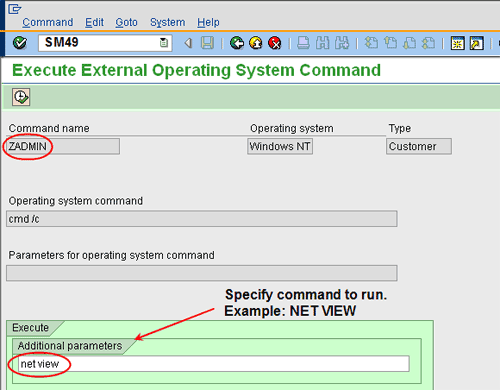Open the System menu

coord(167,22)
